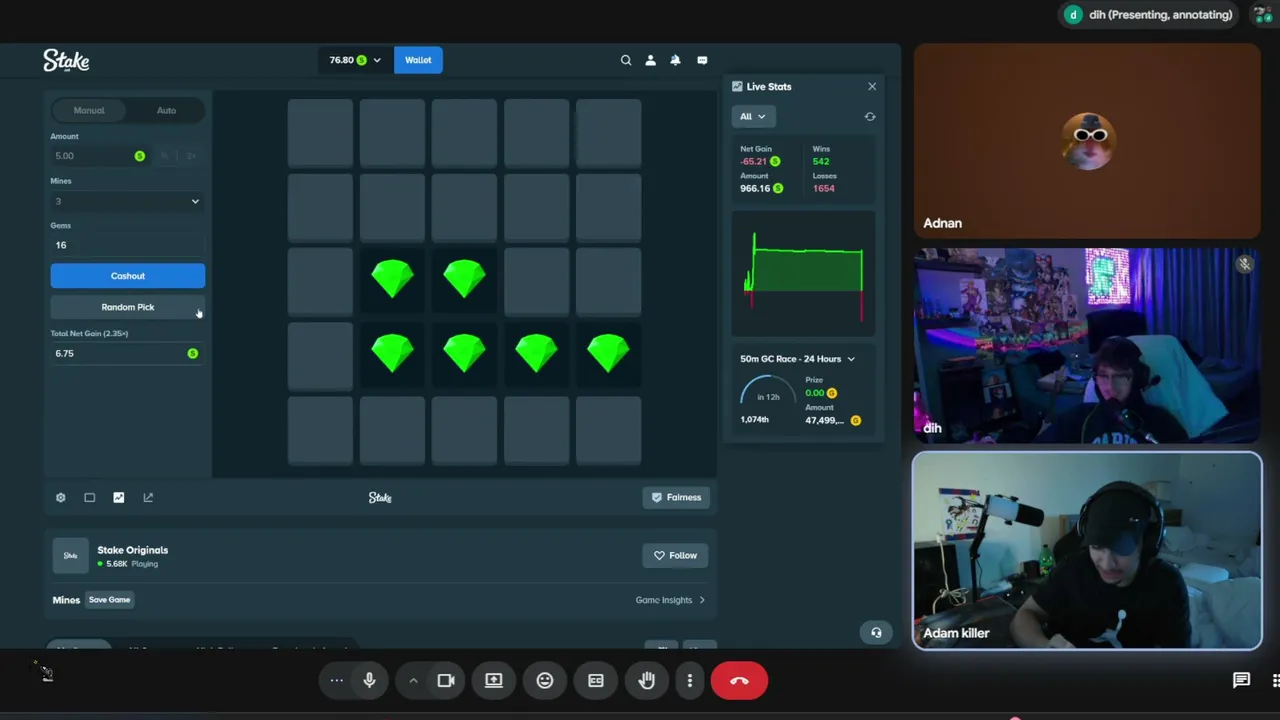Viewport: 1280px width, 720px height.
Task: Reveal the last tile of the top row
Action: [x=608, y=133]
